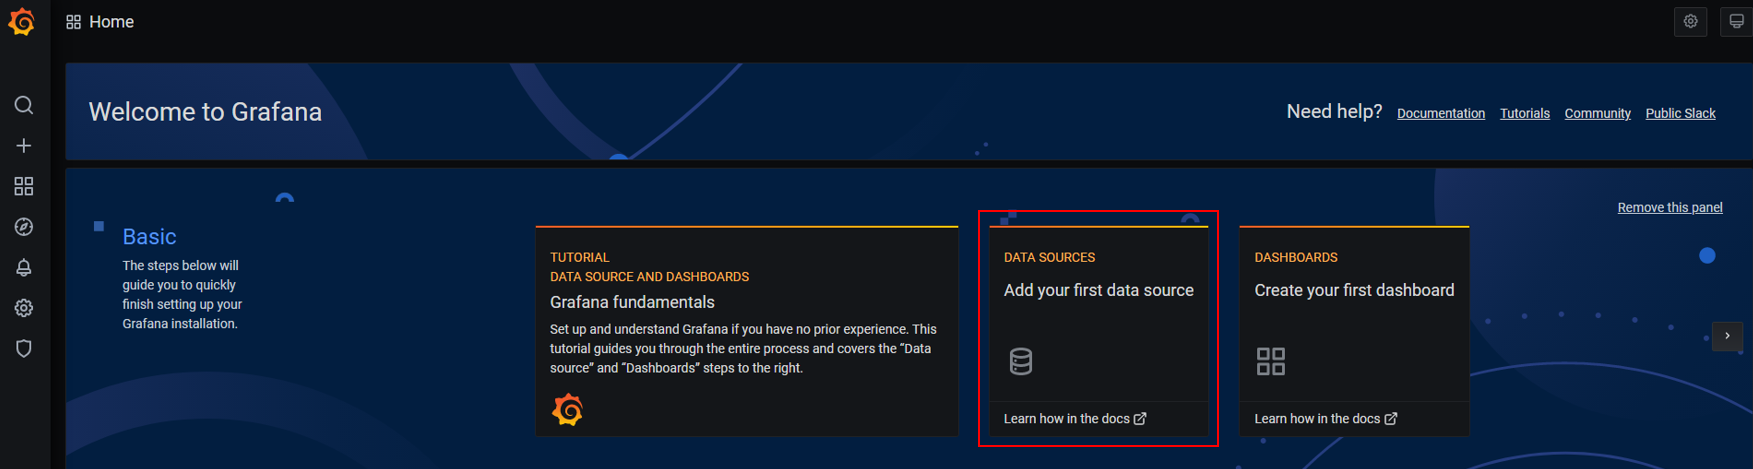Open the Tutorials link

click(1524, 114)
